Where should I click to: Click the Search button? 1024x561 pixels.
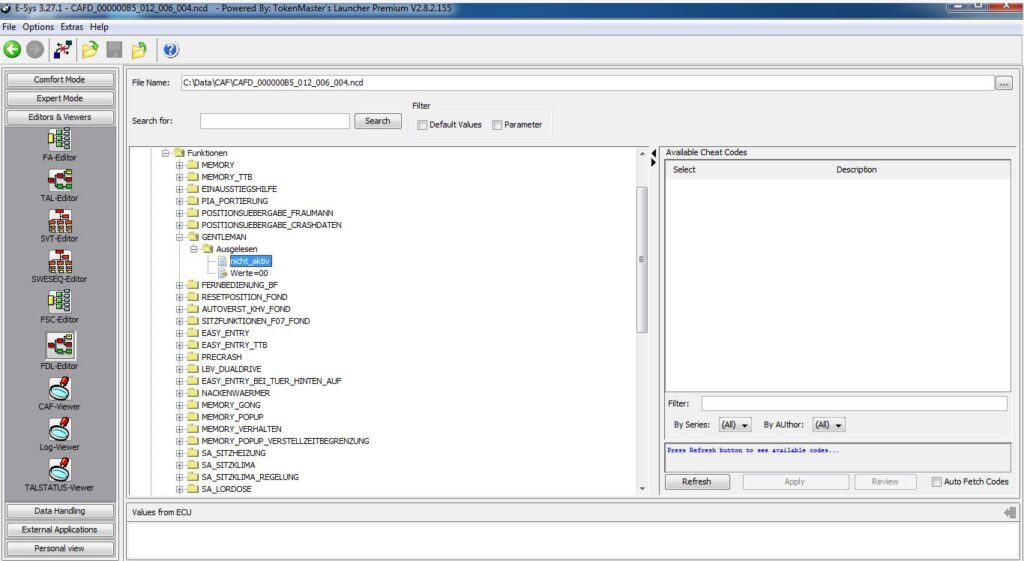(378, 121)
